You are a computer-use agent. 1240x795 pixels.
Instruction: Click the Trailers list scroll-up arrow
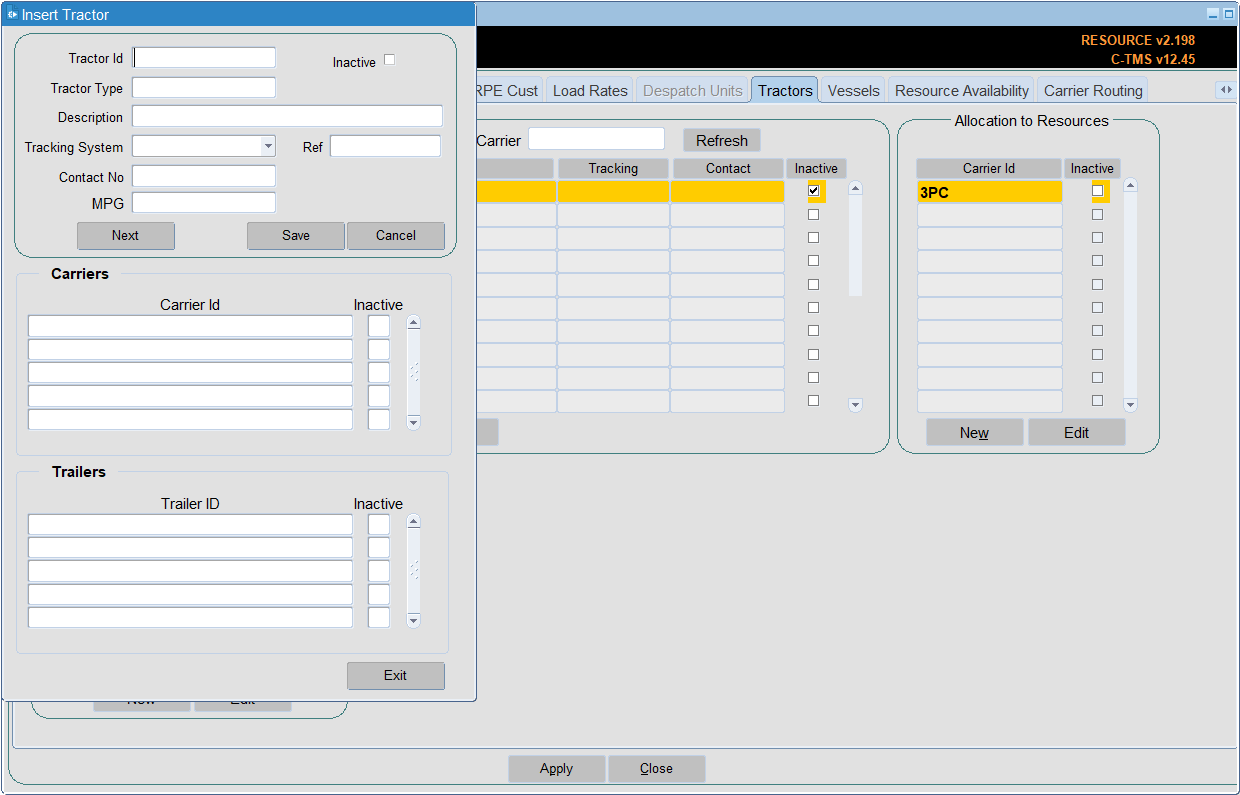point(414,522)
